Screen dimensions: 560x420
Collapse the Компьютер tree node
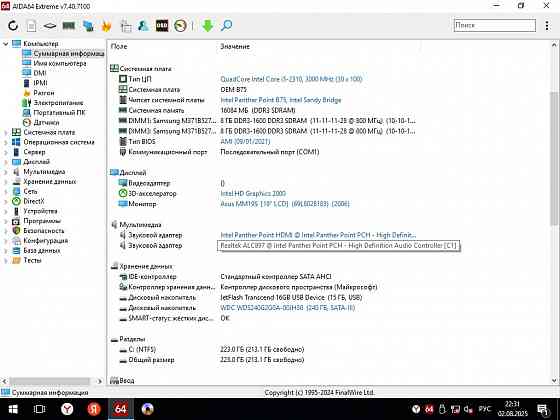tap(5, 44)
